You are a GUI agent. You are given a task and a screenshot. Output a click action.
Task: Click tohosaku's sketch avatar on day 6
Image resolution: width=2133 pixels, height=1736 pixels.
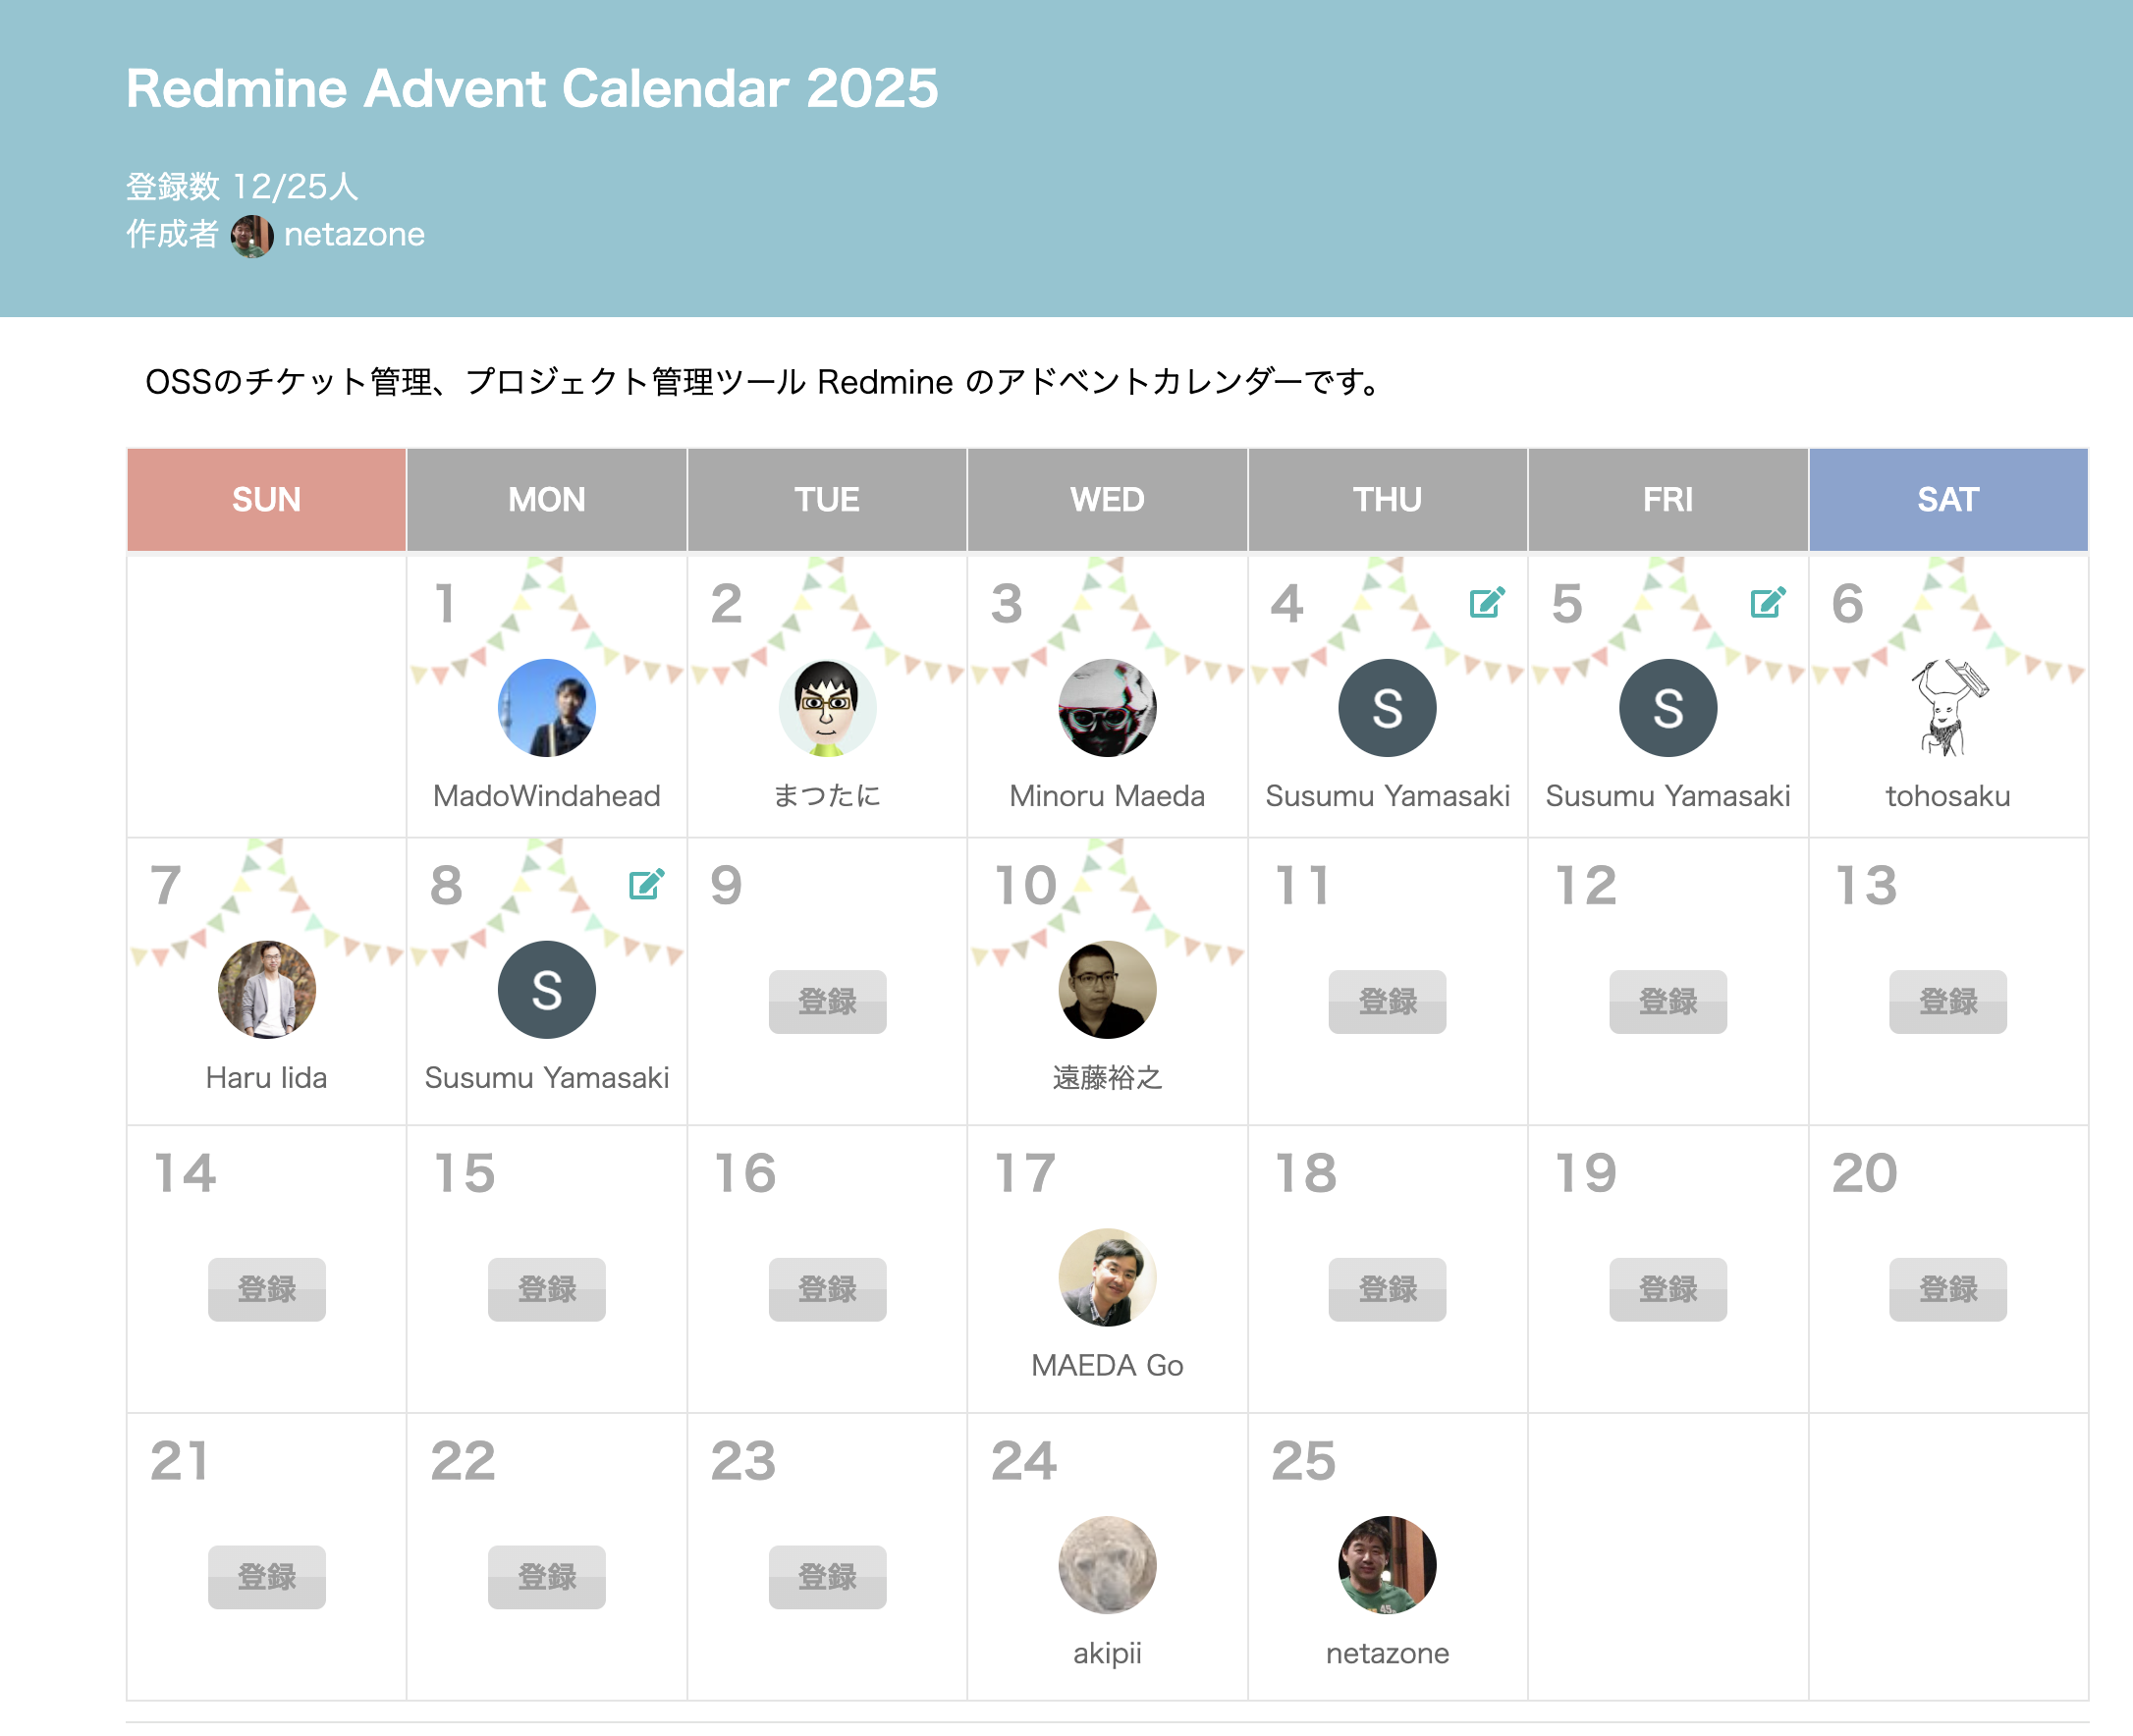(1947, 708)
